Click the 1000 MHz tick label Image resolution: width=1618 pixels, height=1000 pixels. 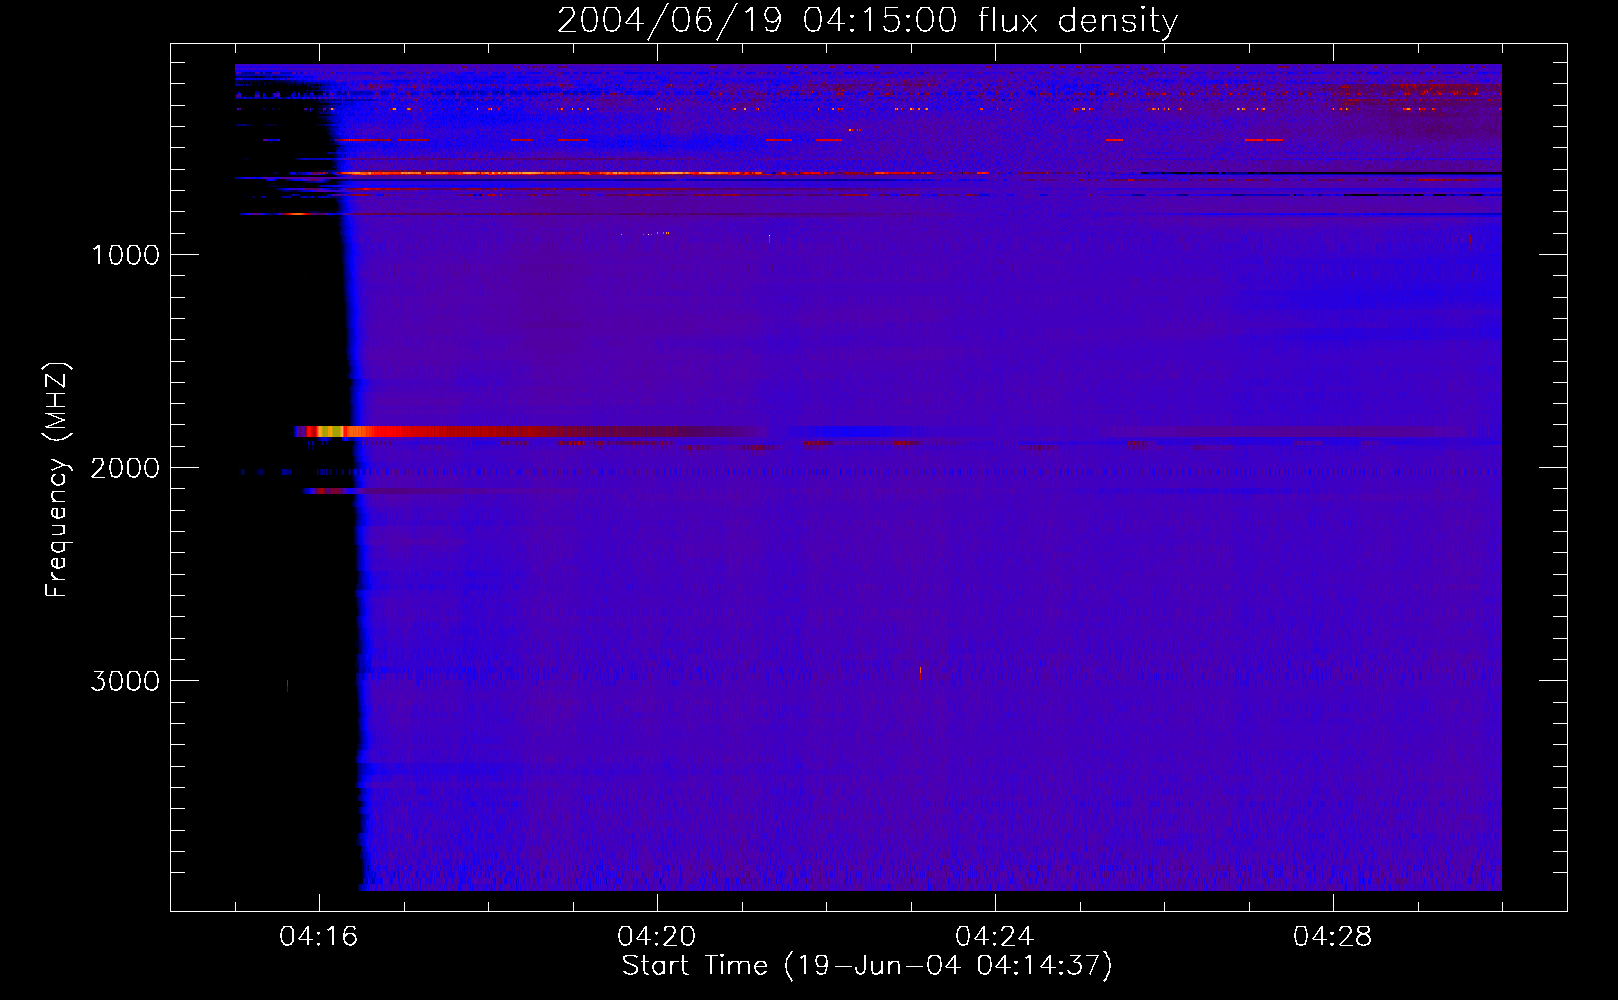125,255
